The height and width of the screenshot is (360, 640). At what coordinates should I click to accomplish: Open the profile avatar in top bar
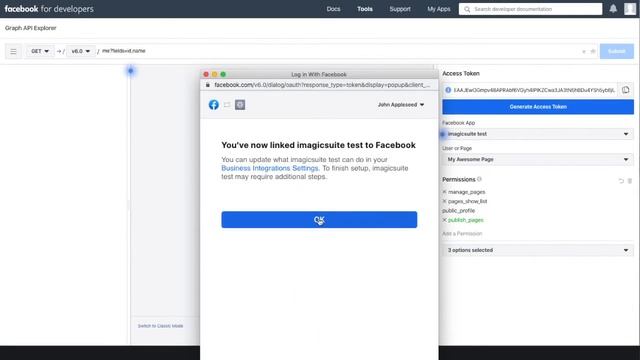(630, 9)
